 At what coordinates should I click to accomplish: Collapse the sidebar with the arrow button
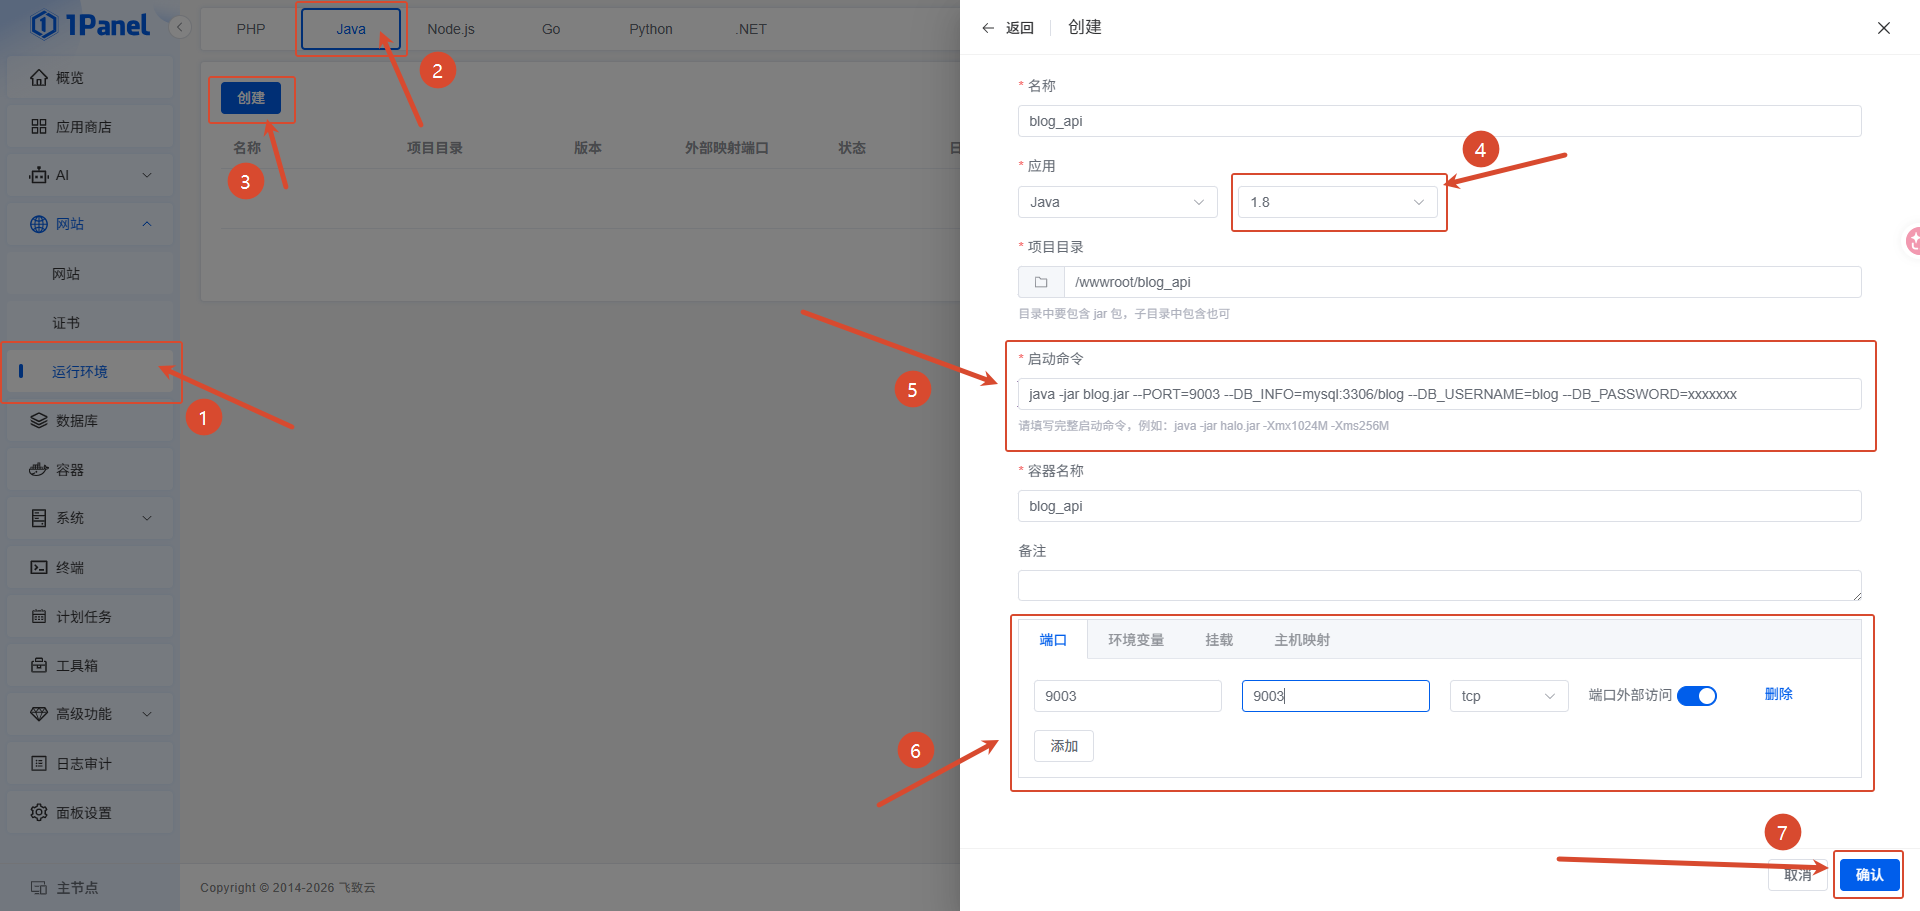(x=180, y=27)
